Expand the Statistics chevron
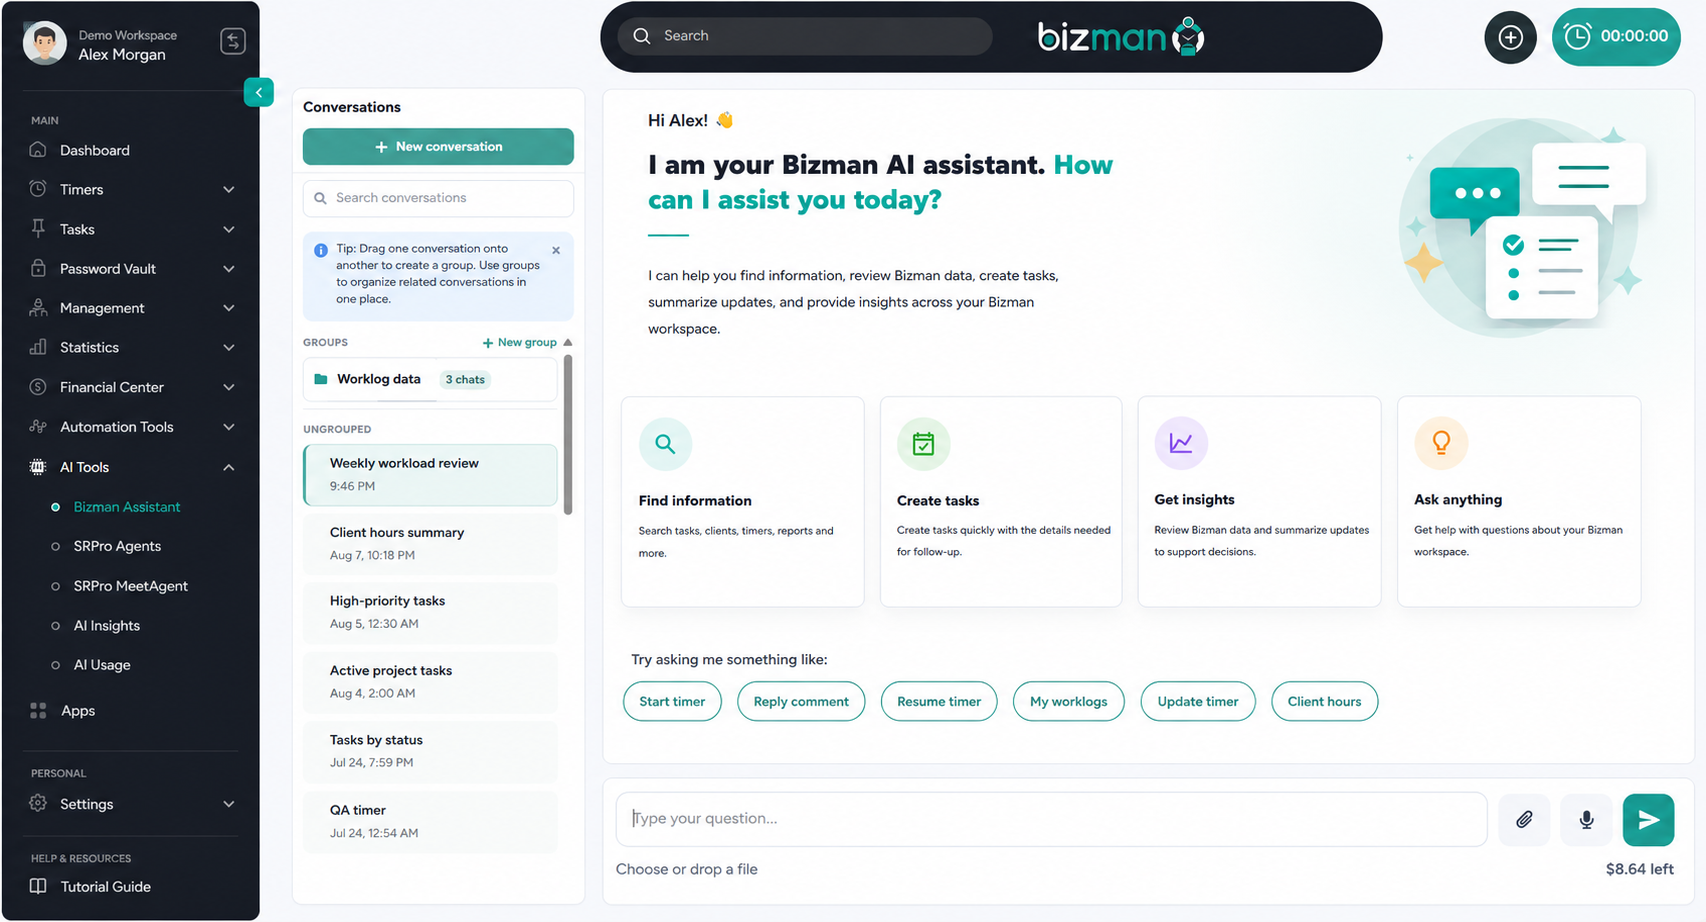The image size is (1706, 922). (x=229, y=347)
